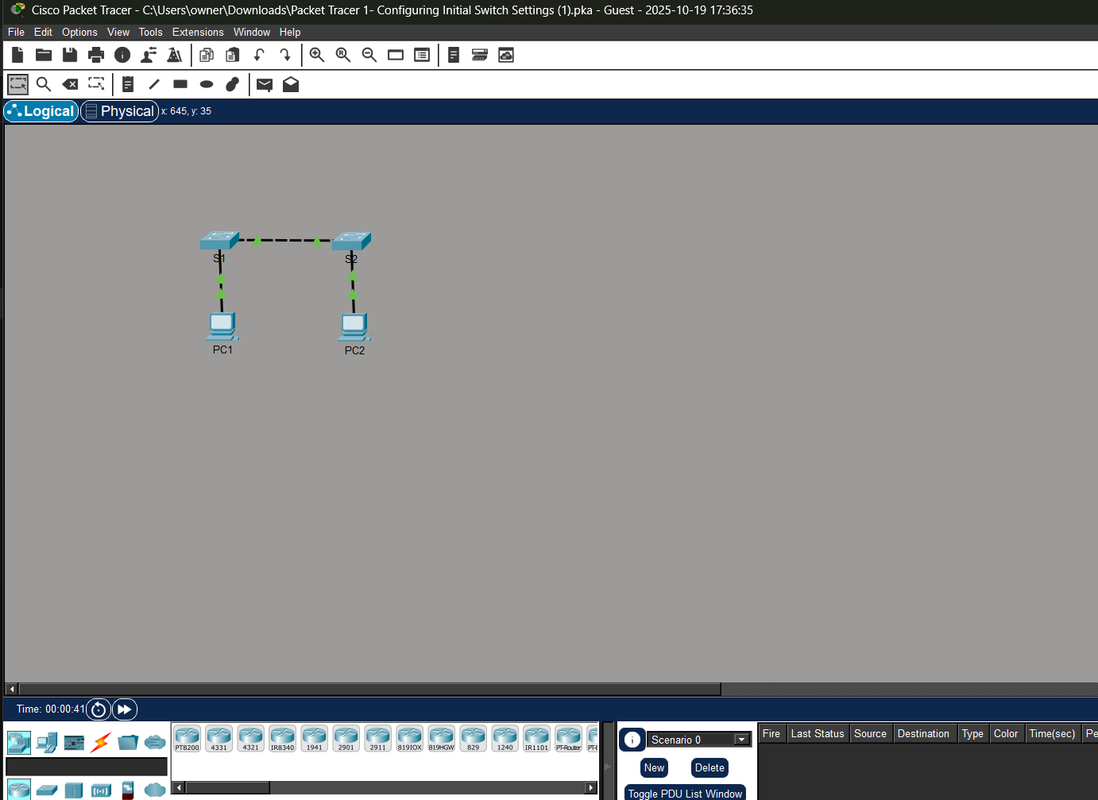Click the Destination column header
Image resolution: width=1098 pixels, height=800 pixels.
click(923, 733)
